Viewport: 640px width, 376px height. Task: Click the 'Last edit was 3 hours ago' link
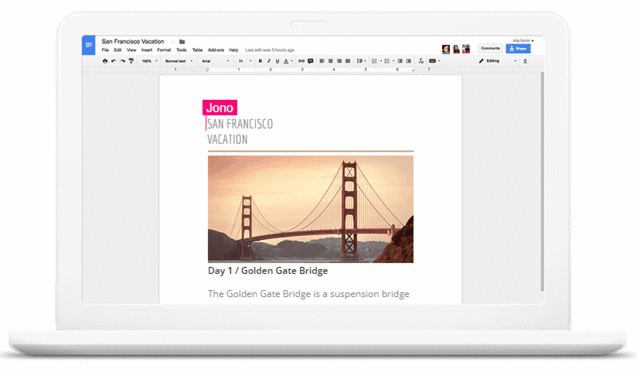coord(270,50)
